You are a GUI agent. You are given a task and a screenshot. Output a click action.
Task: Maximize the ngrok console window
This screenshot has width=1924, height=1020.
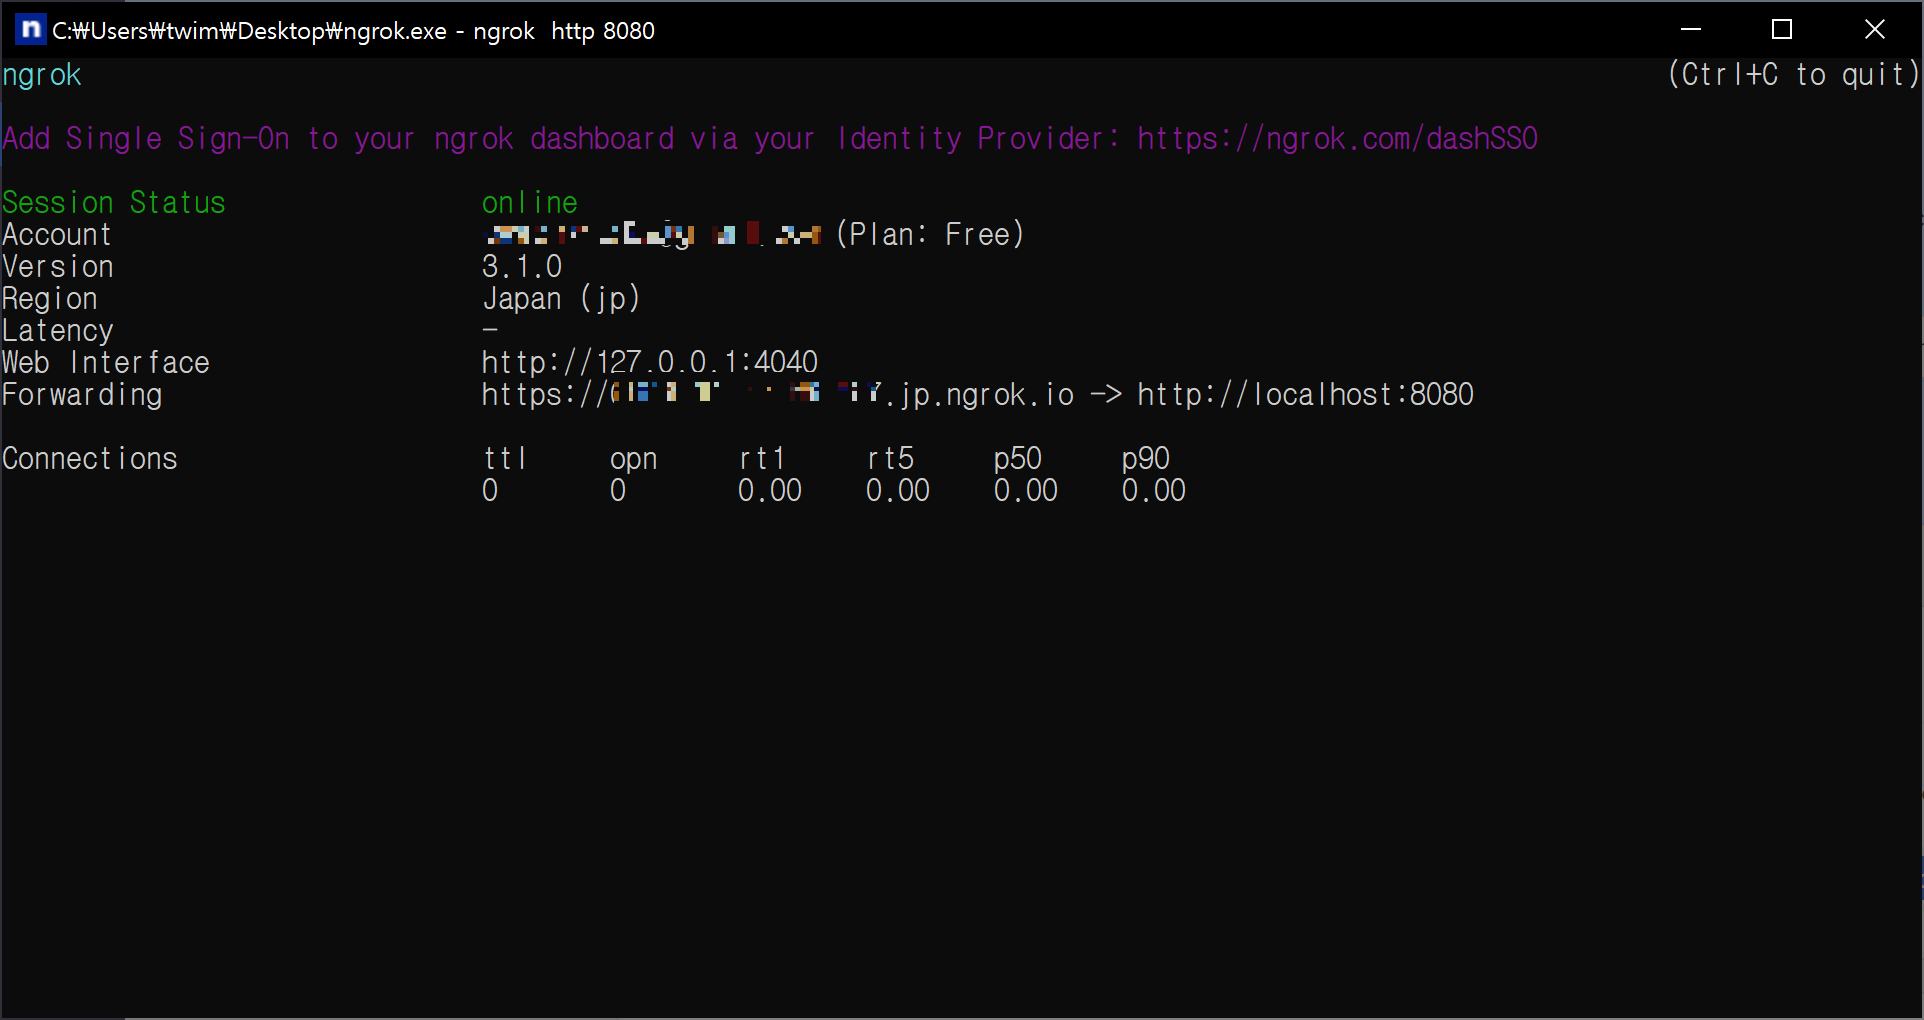pyautogui.click(x=1782, y=29)
